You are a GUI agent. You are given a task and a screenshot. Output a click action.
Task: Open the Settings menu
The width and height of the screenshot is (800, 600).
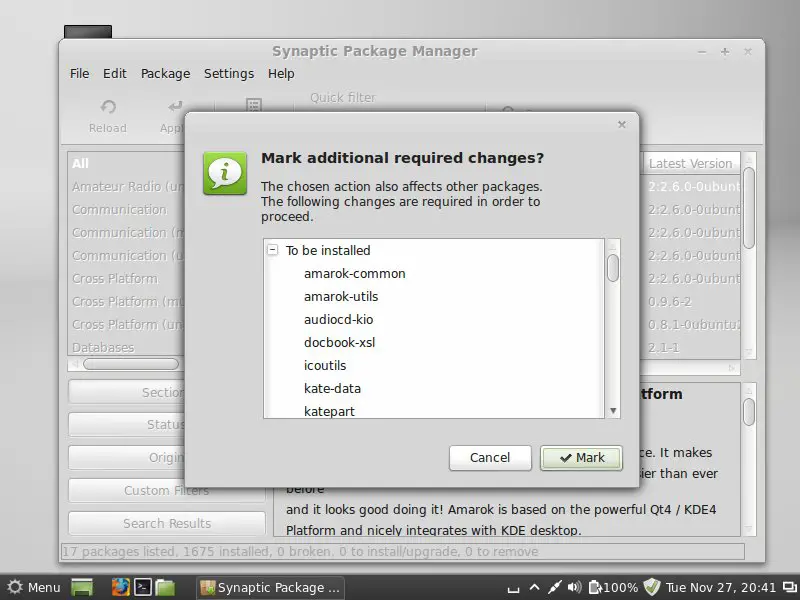tap(229, 74)
